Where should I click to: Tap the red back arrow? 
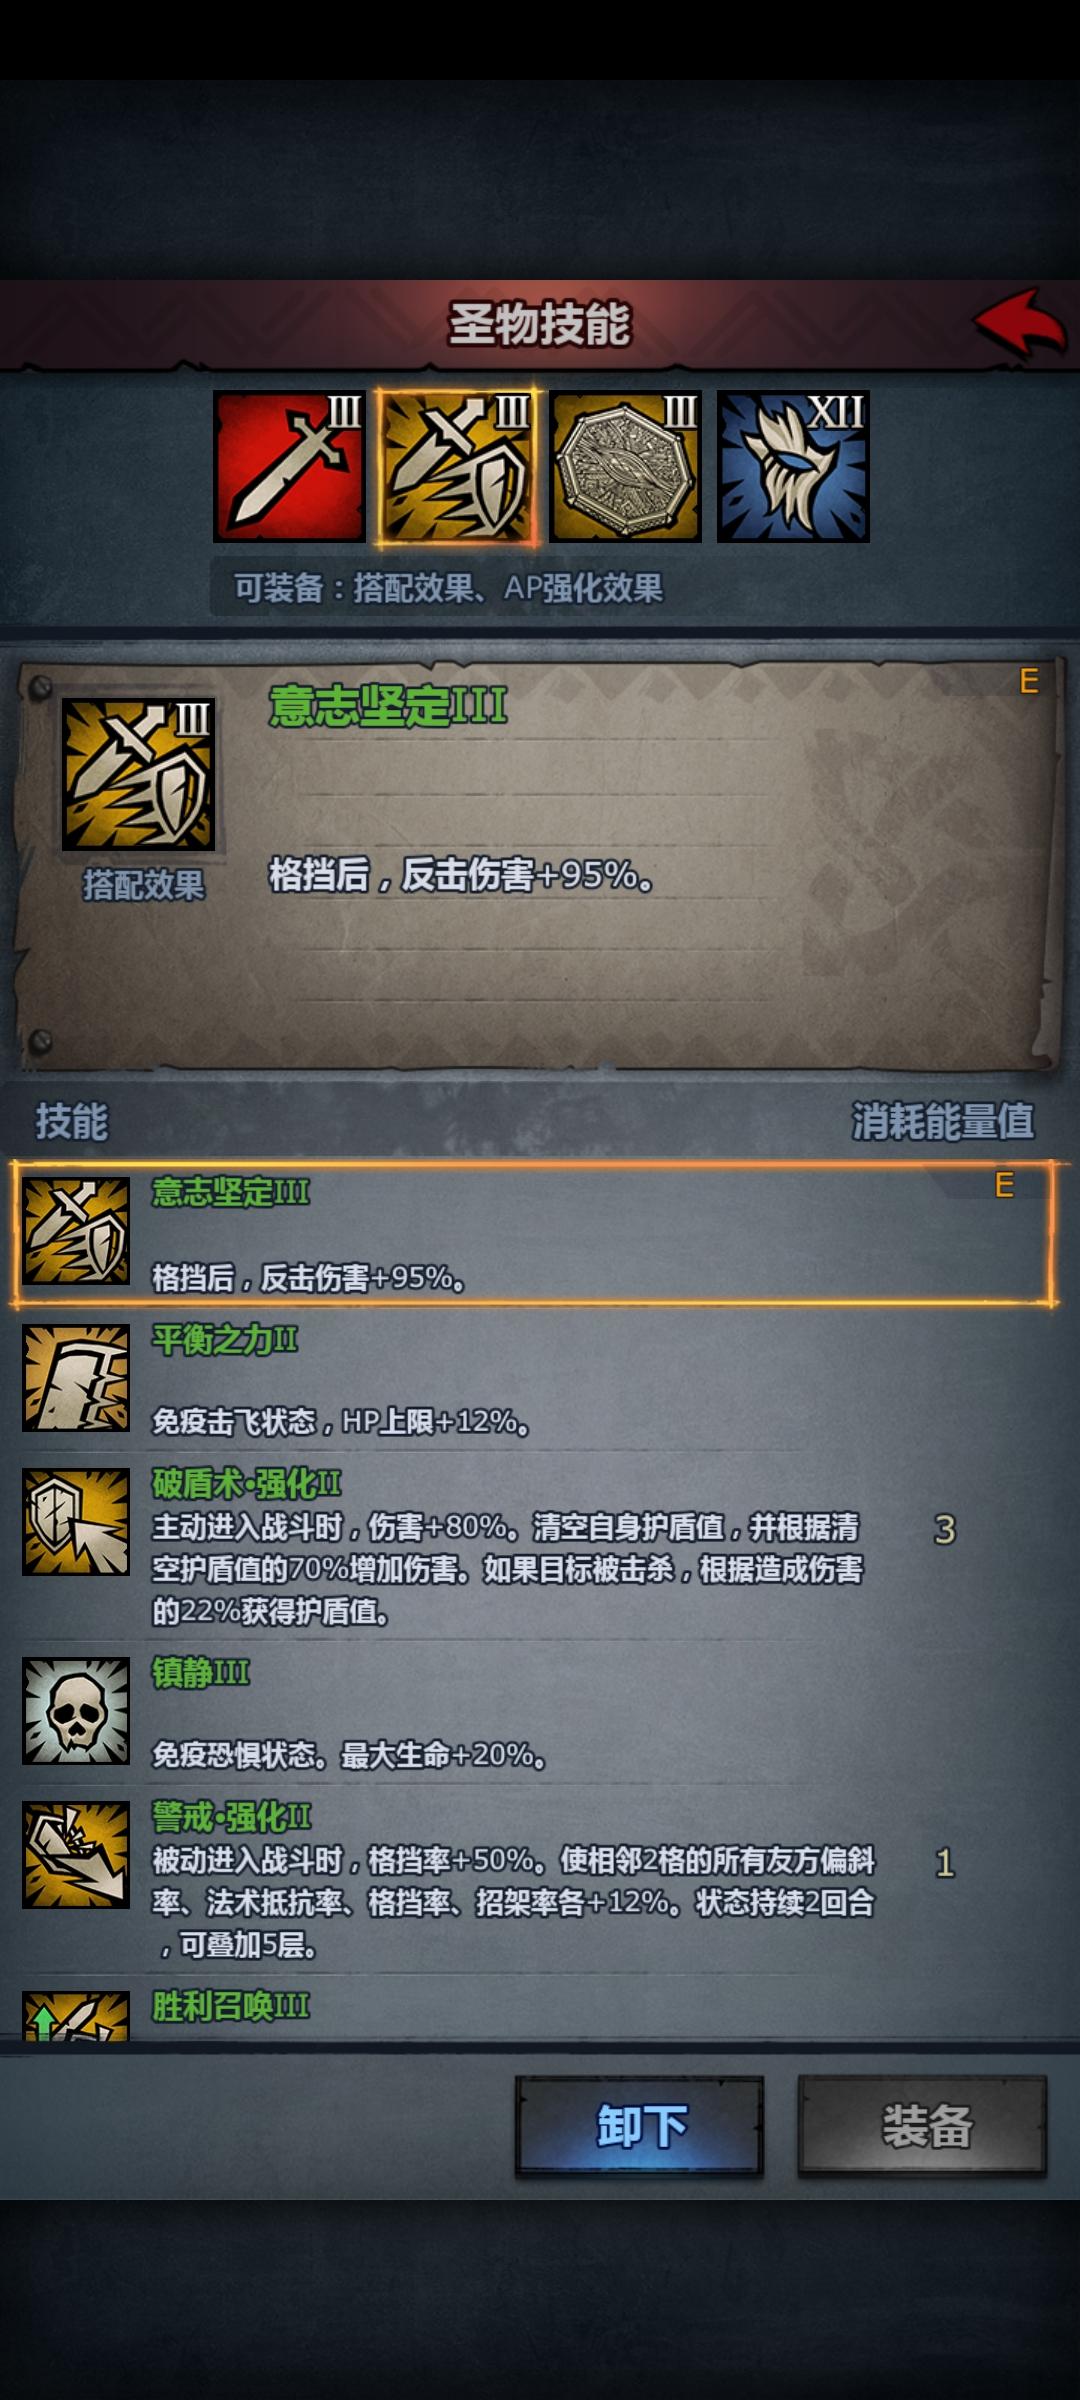pos(1020,322)
